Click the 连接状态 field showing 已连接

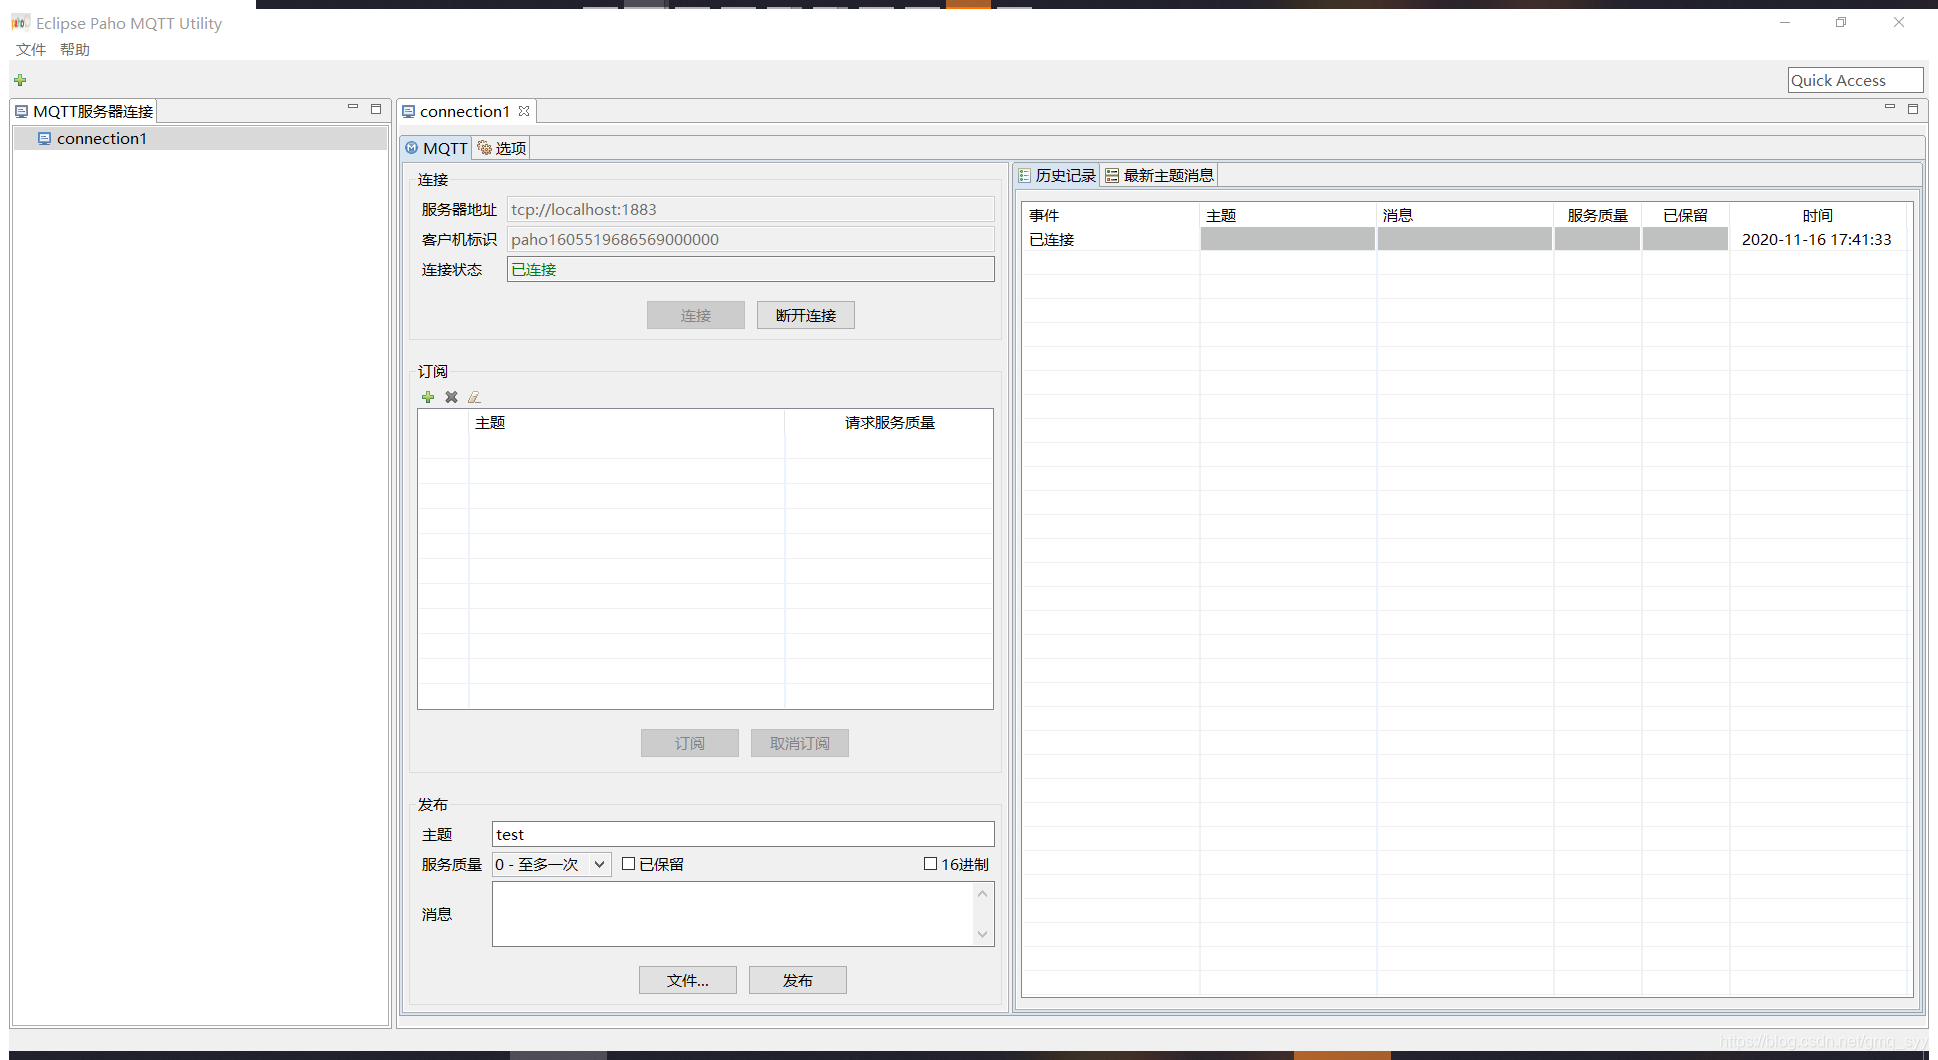[751, 269]
